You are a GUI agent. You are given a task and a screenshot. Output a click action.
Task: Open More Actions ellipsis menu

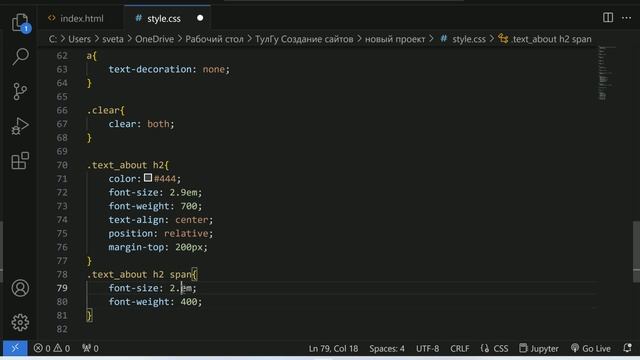click(627, 18)
